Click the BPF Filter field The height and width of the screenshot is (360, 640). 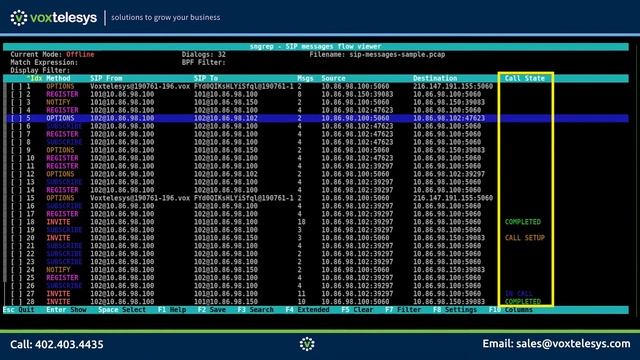click(204, 62)
